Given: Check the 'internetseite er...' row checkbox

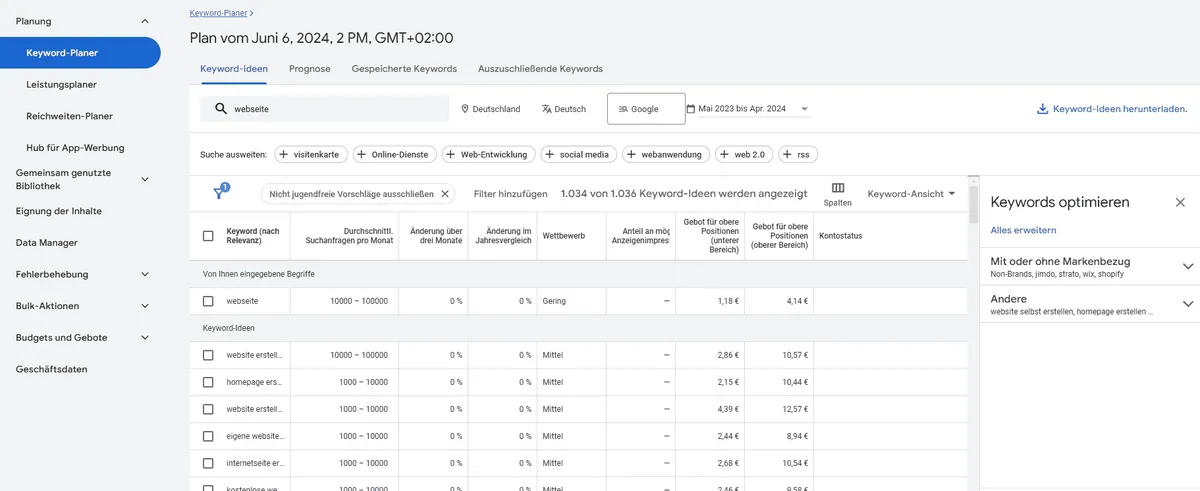Looking at the screenshot, I should click(208, 463).
